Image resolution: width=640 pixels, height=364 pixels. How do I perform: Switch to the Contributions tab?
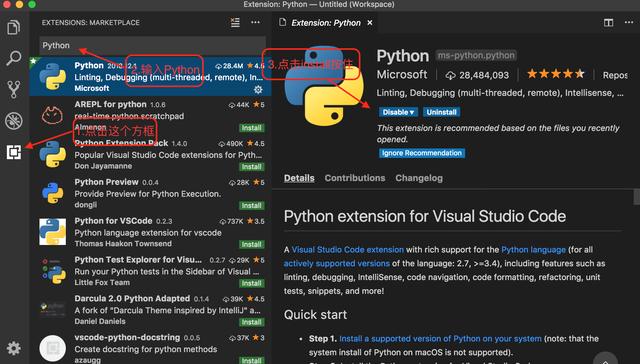[355, 178]
